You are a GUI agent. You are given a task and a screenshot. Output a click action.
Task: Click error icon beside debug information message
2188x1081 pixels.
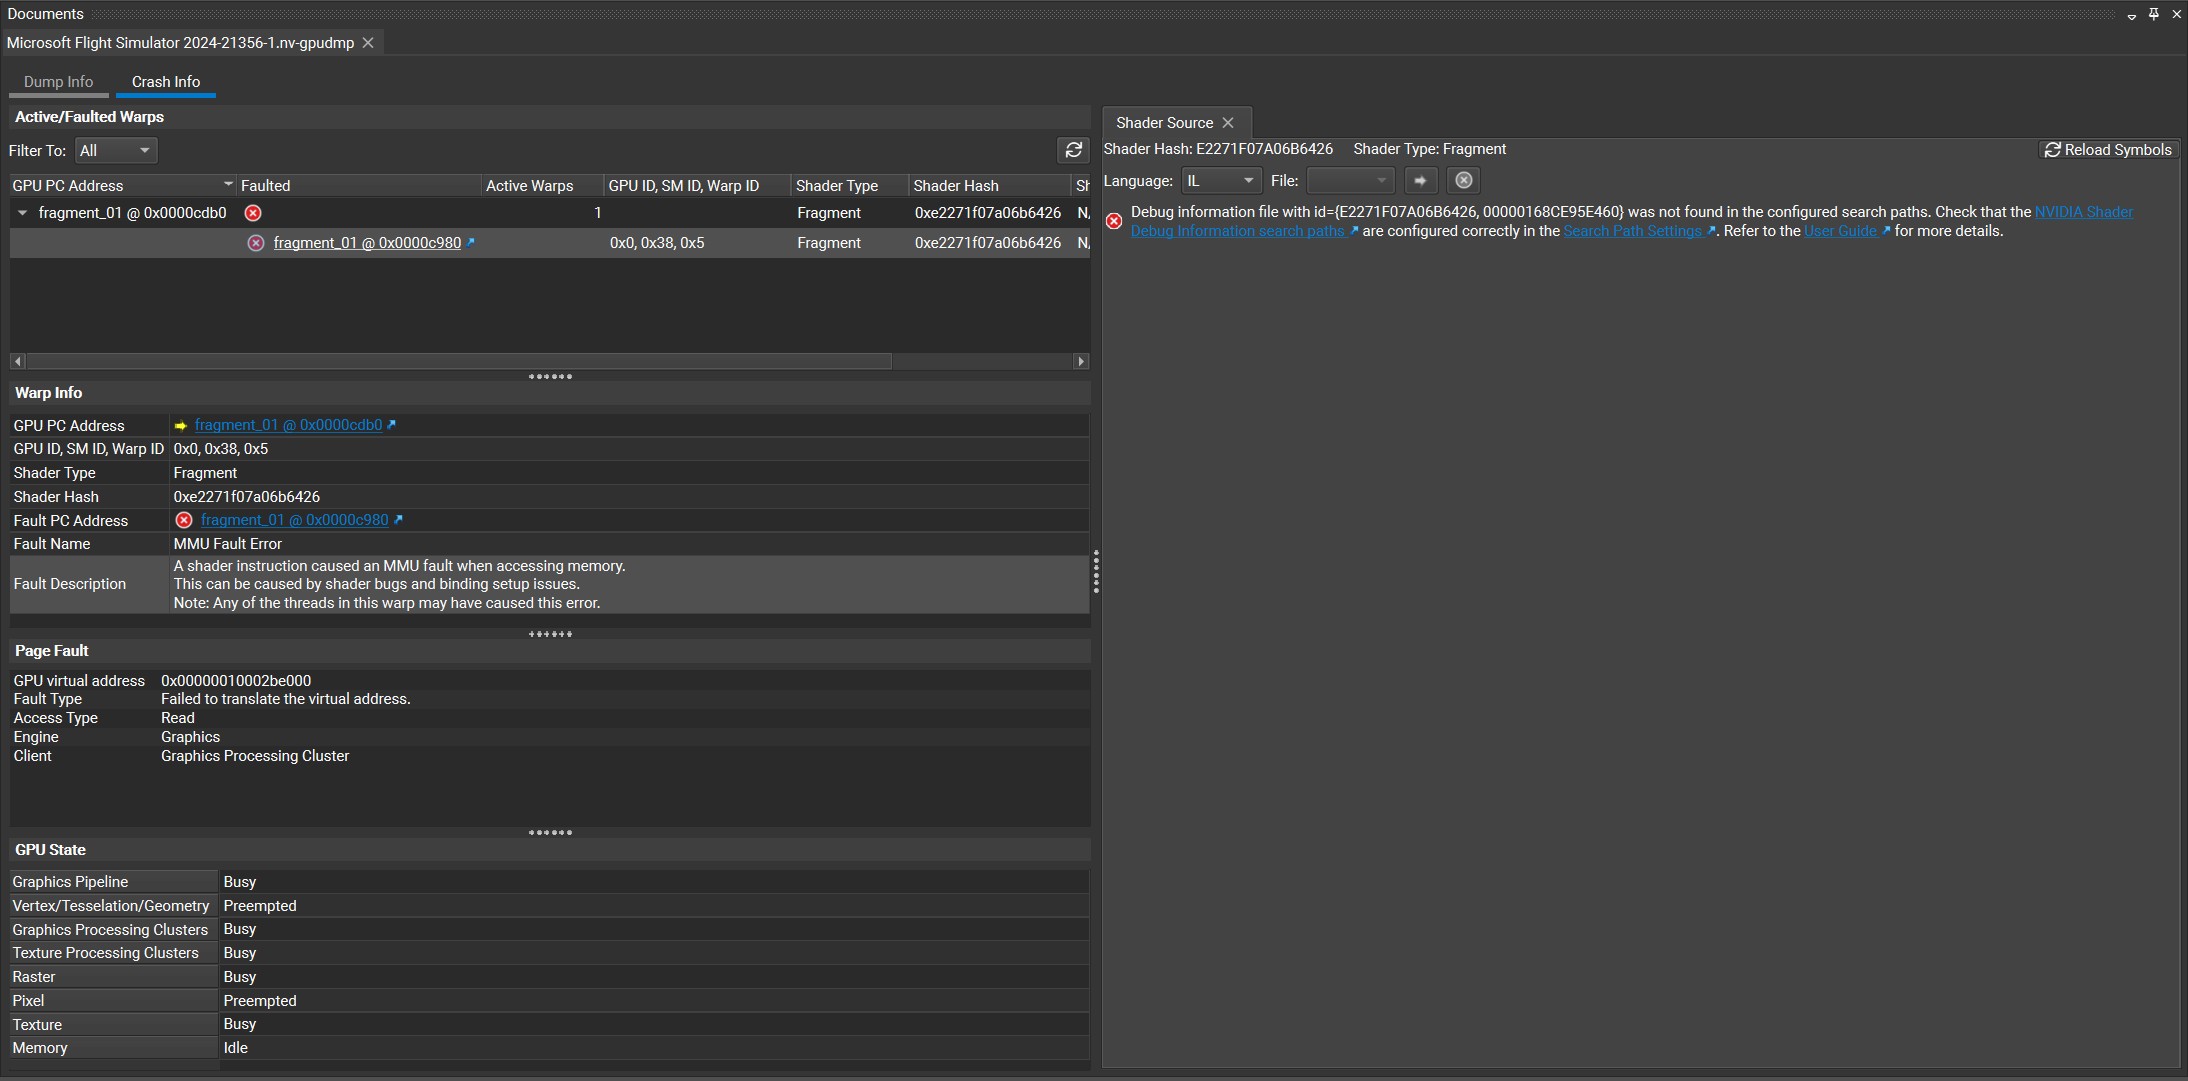pos(1114,221)
